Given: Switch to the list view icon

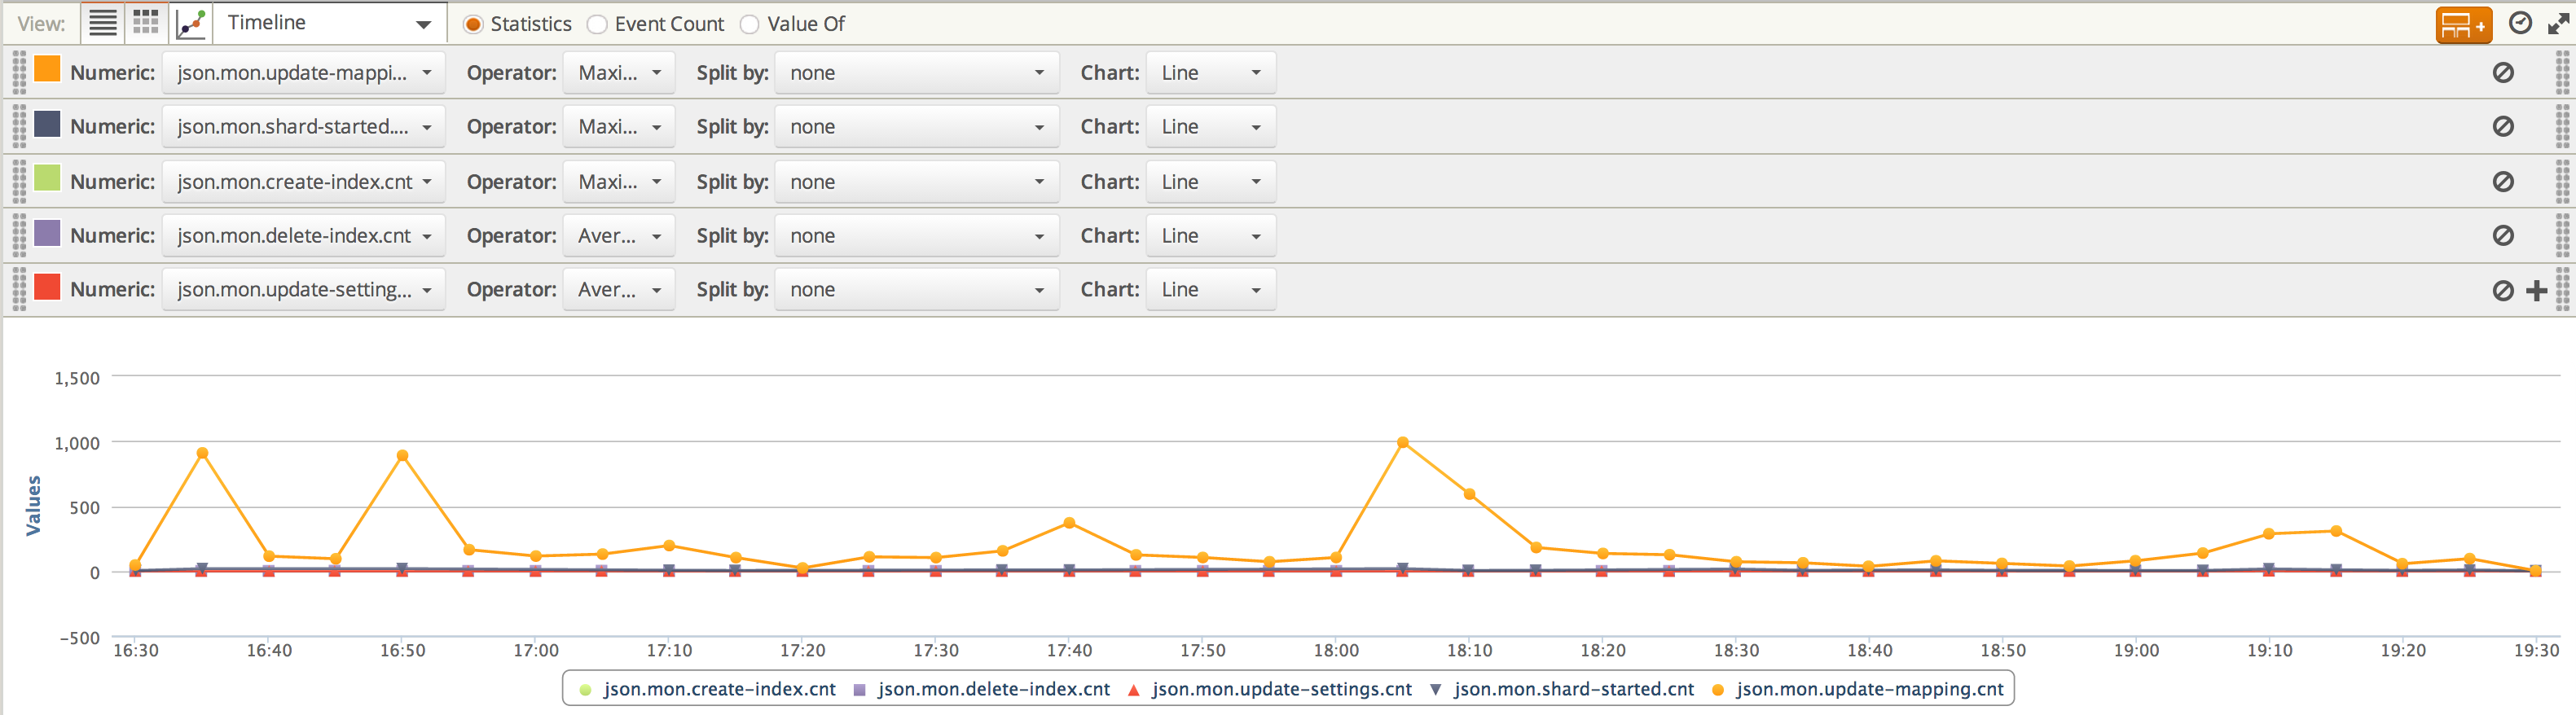Looking at the screenshot, I should (102, 23).
